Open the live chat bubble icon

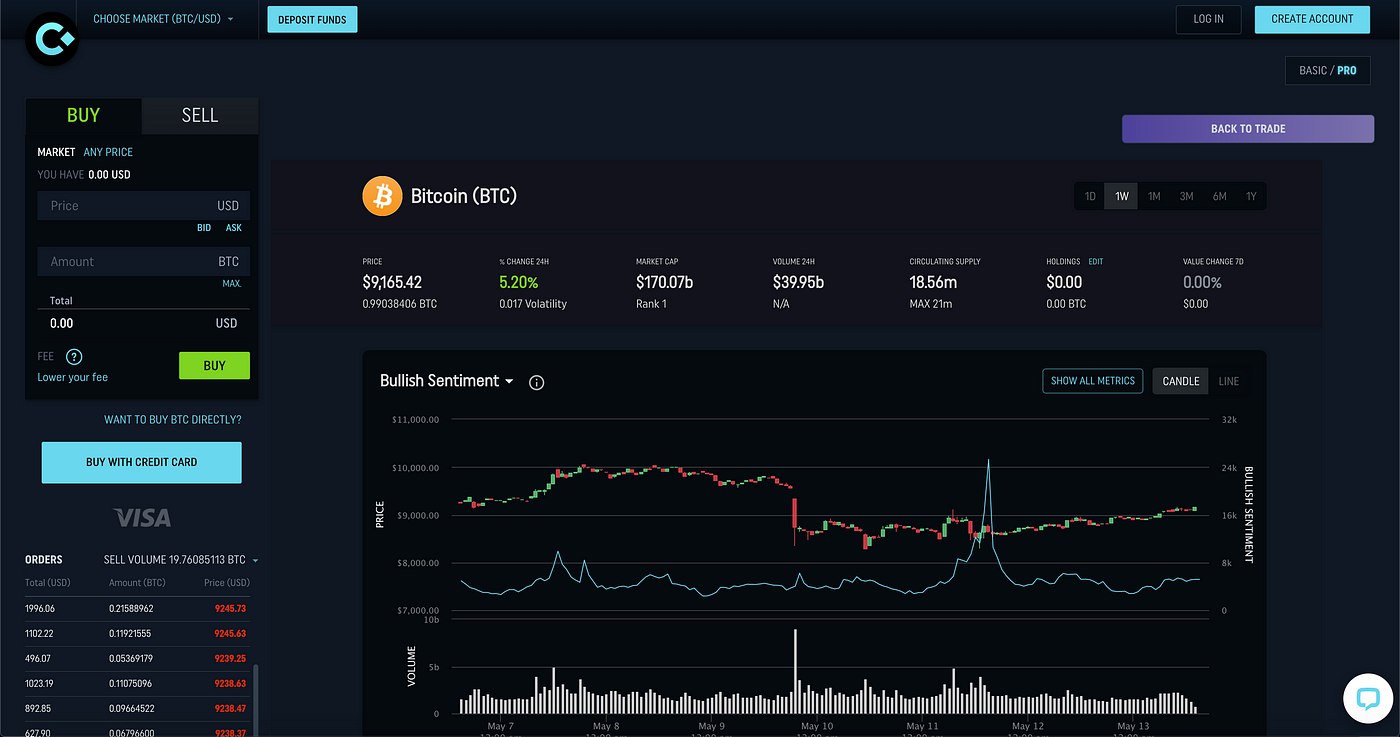click(x=1368, y=698)
